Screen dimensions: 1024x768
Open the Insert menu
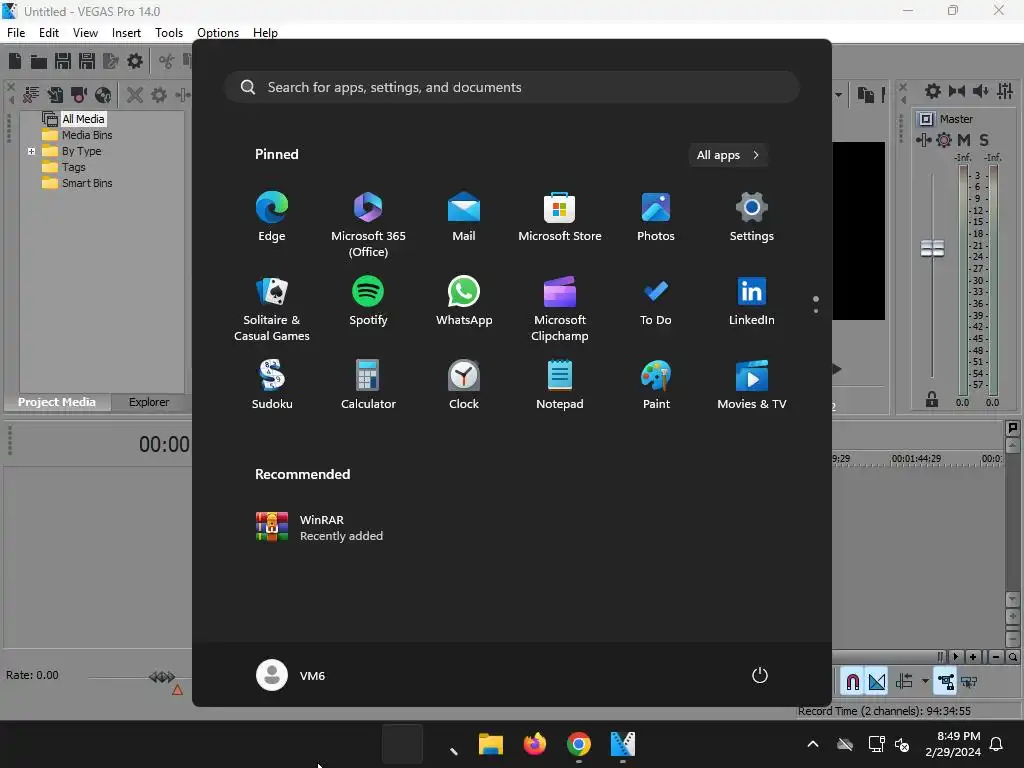tap(126, 33)
